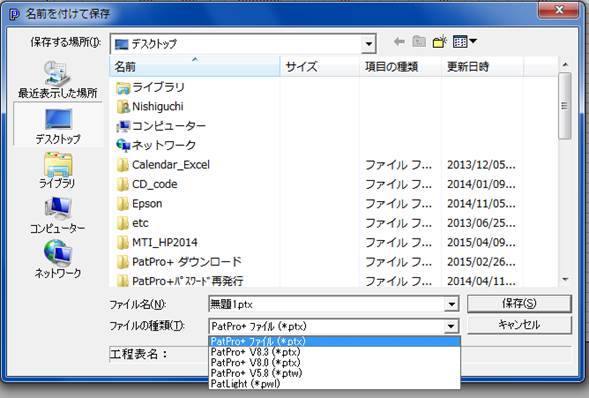The width and height of the screenshot is (589, 398).
Task: Close the 名前を付けて保存 dialog
Action: [x=559, y=10]
